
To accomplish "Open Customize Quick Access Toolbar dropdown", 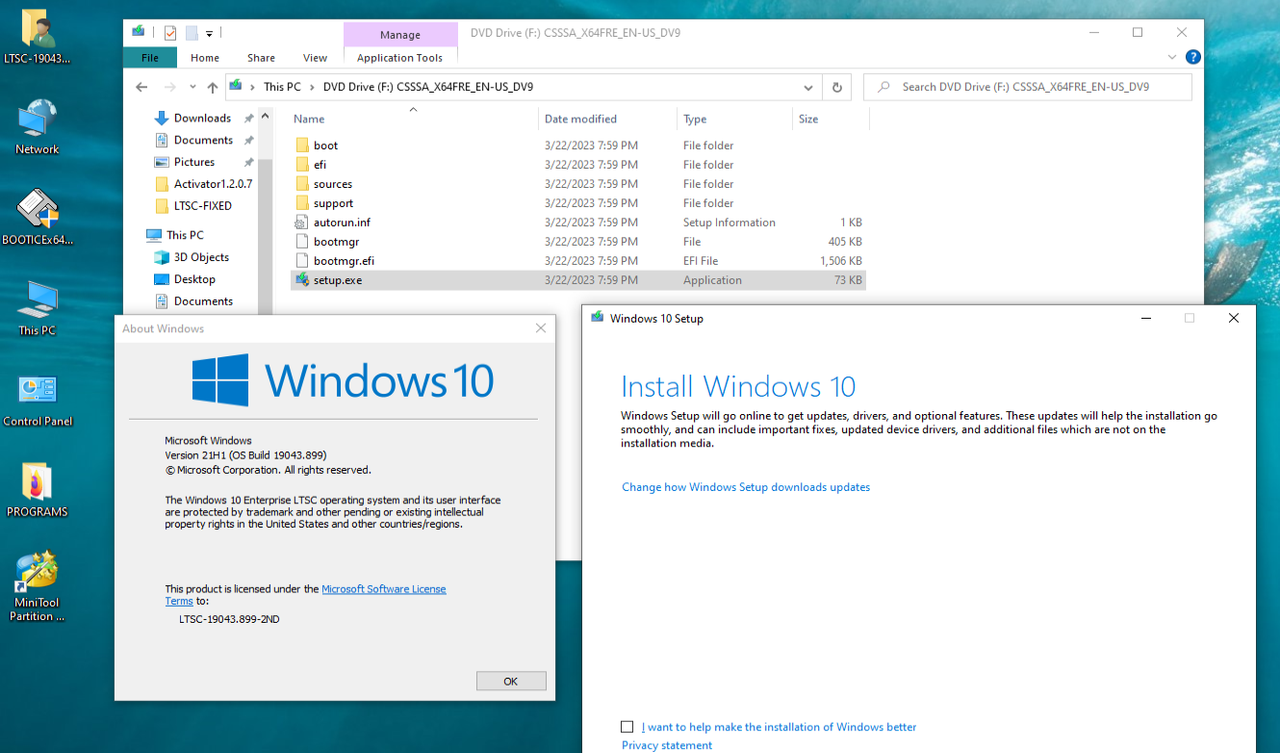I will tap(209, 34).
